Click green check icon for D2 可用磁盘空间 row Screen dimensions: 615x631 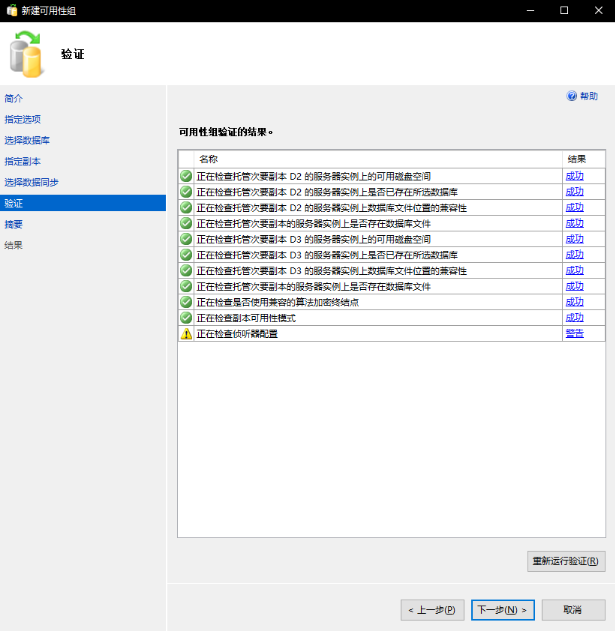(186, 176)
